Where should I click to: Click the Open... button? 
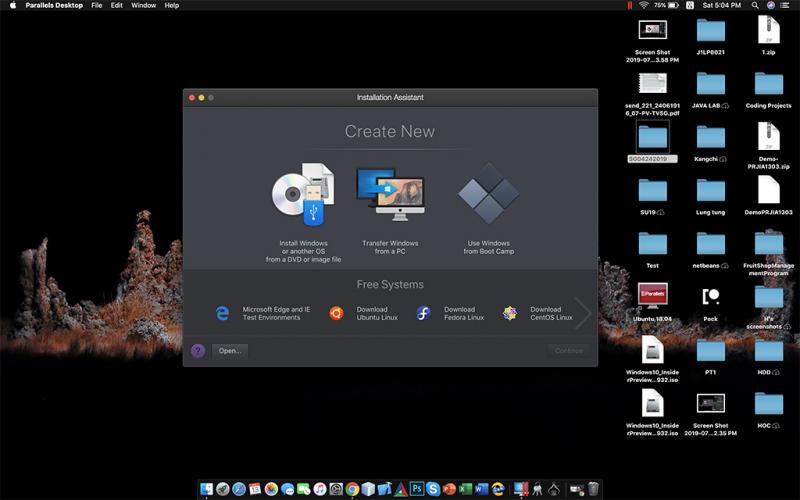230,351
